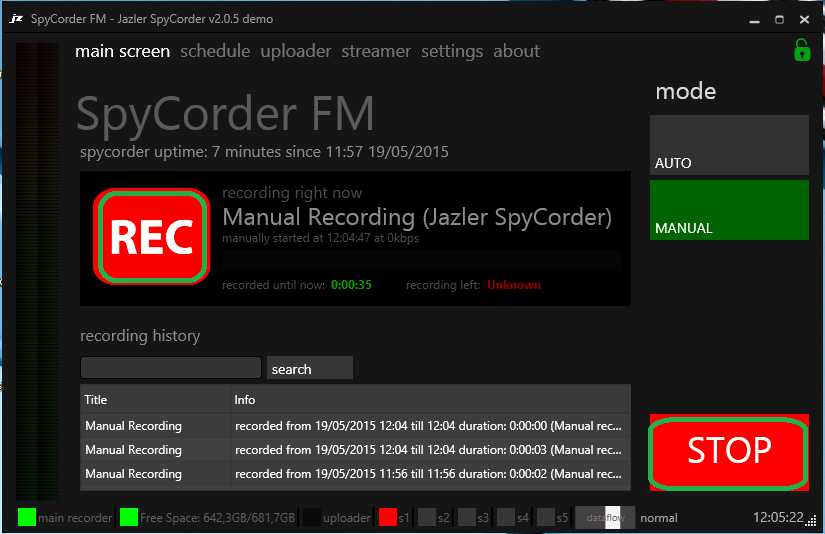
Task: Click the recorded time 0:00:35
Action: pyautogui.click(x=351, y=285)
